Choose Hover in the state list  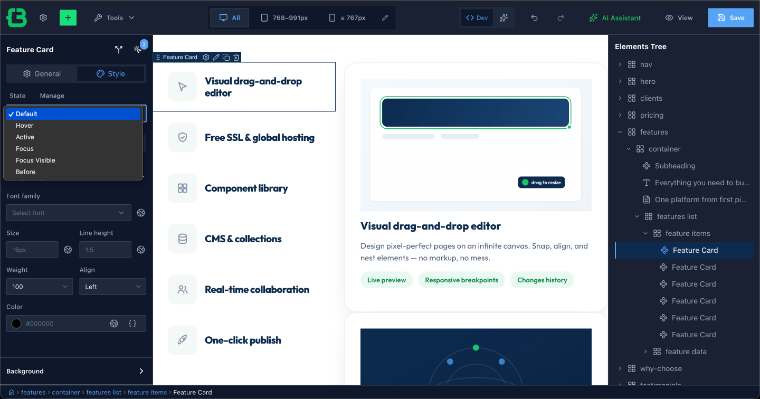(x=73, y=125)
